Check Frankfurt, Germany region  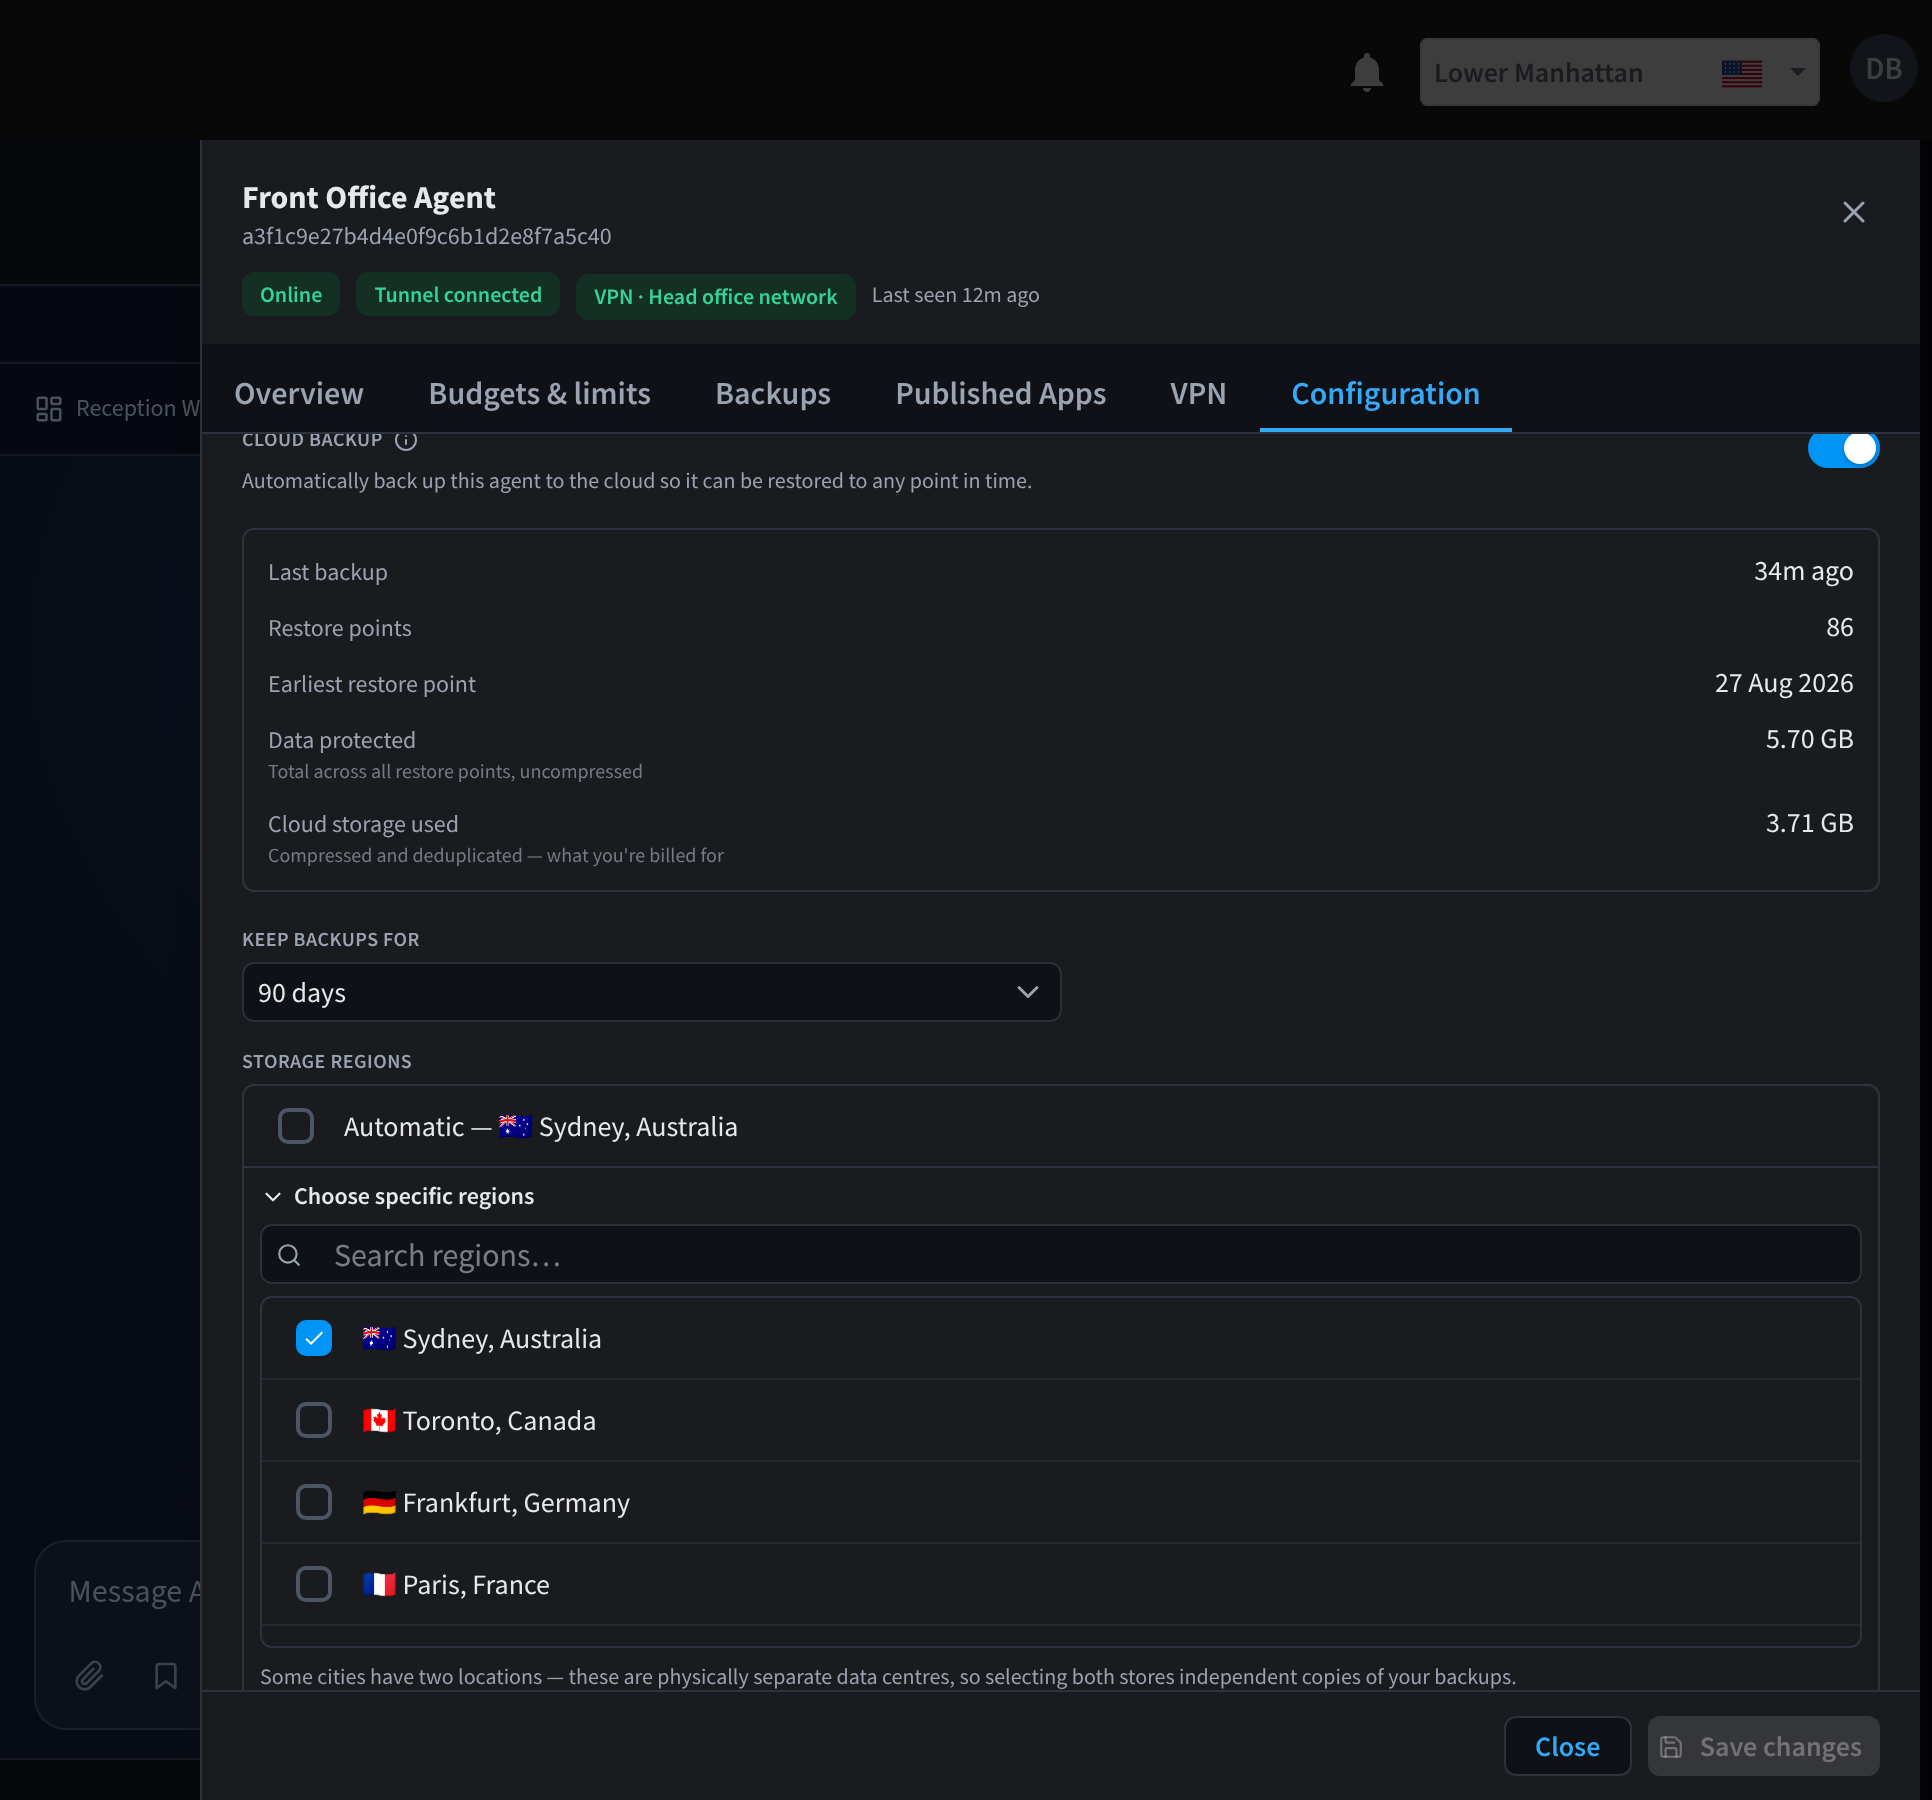tap(314, 1502)
